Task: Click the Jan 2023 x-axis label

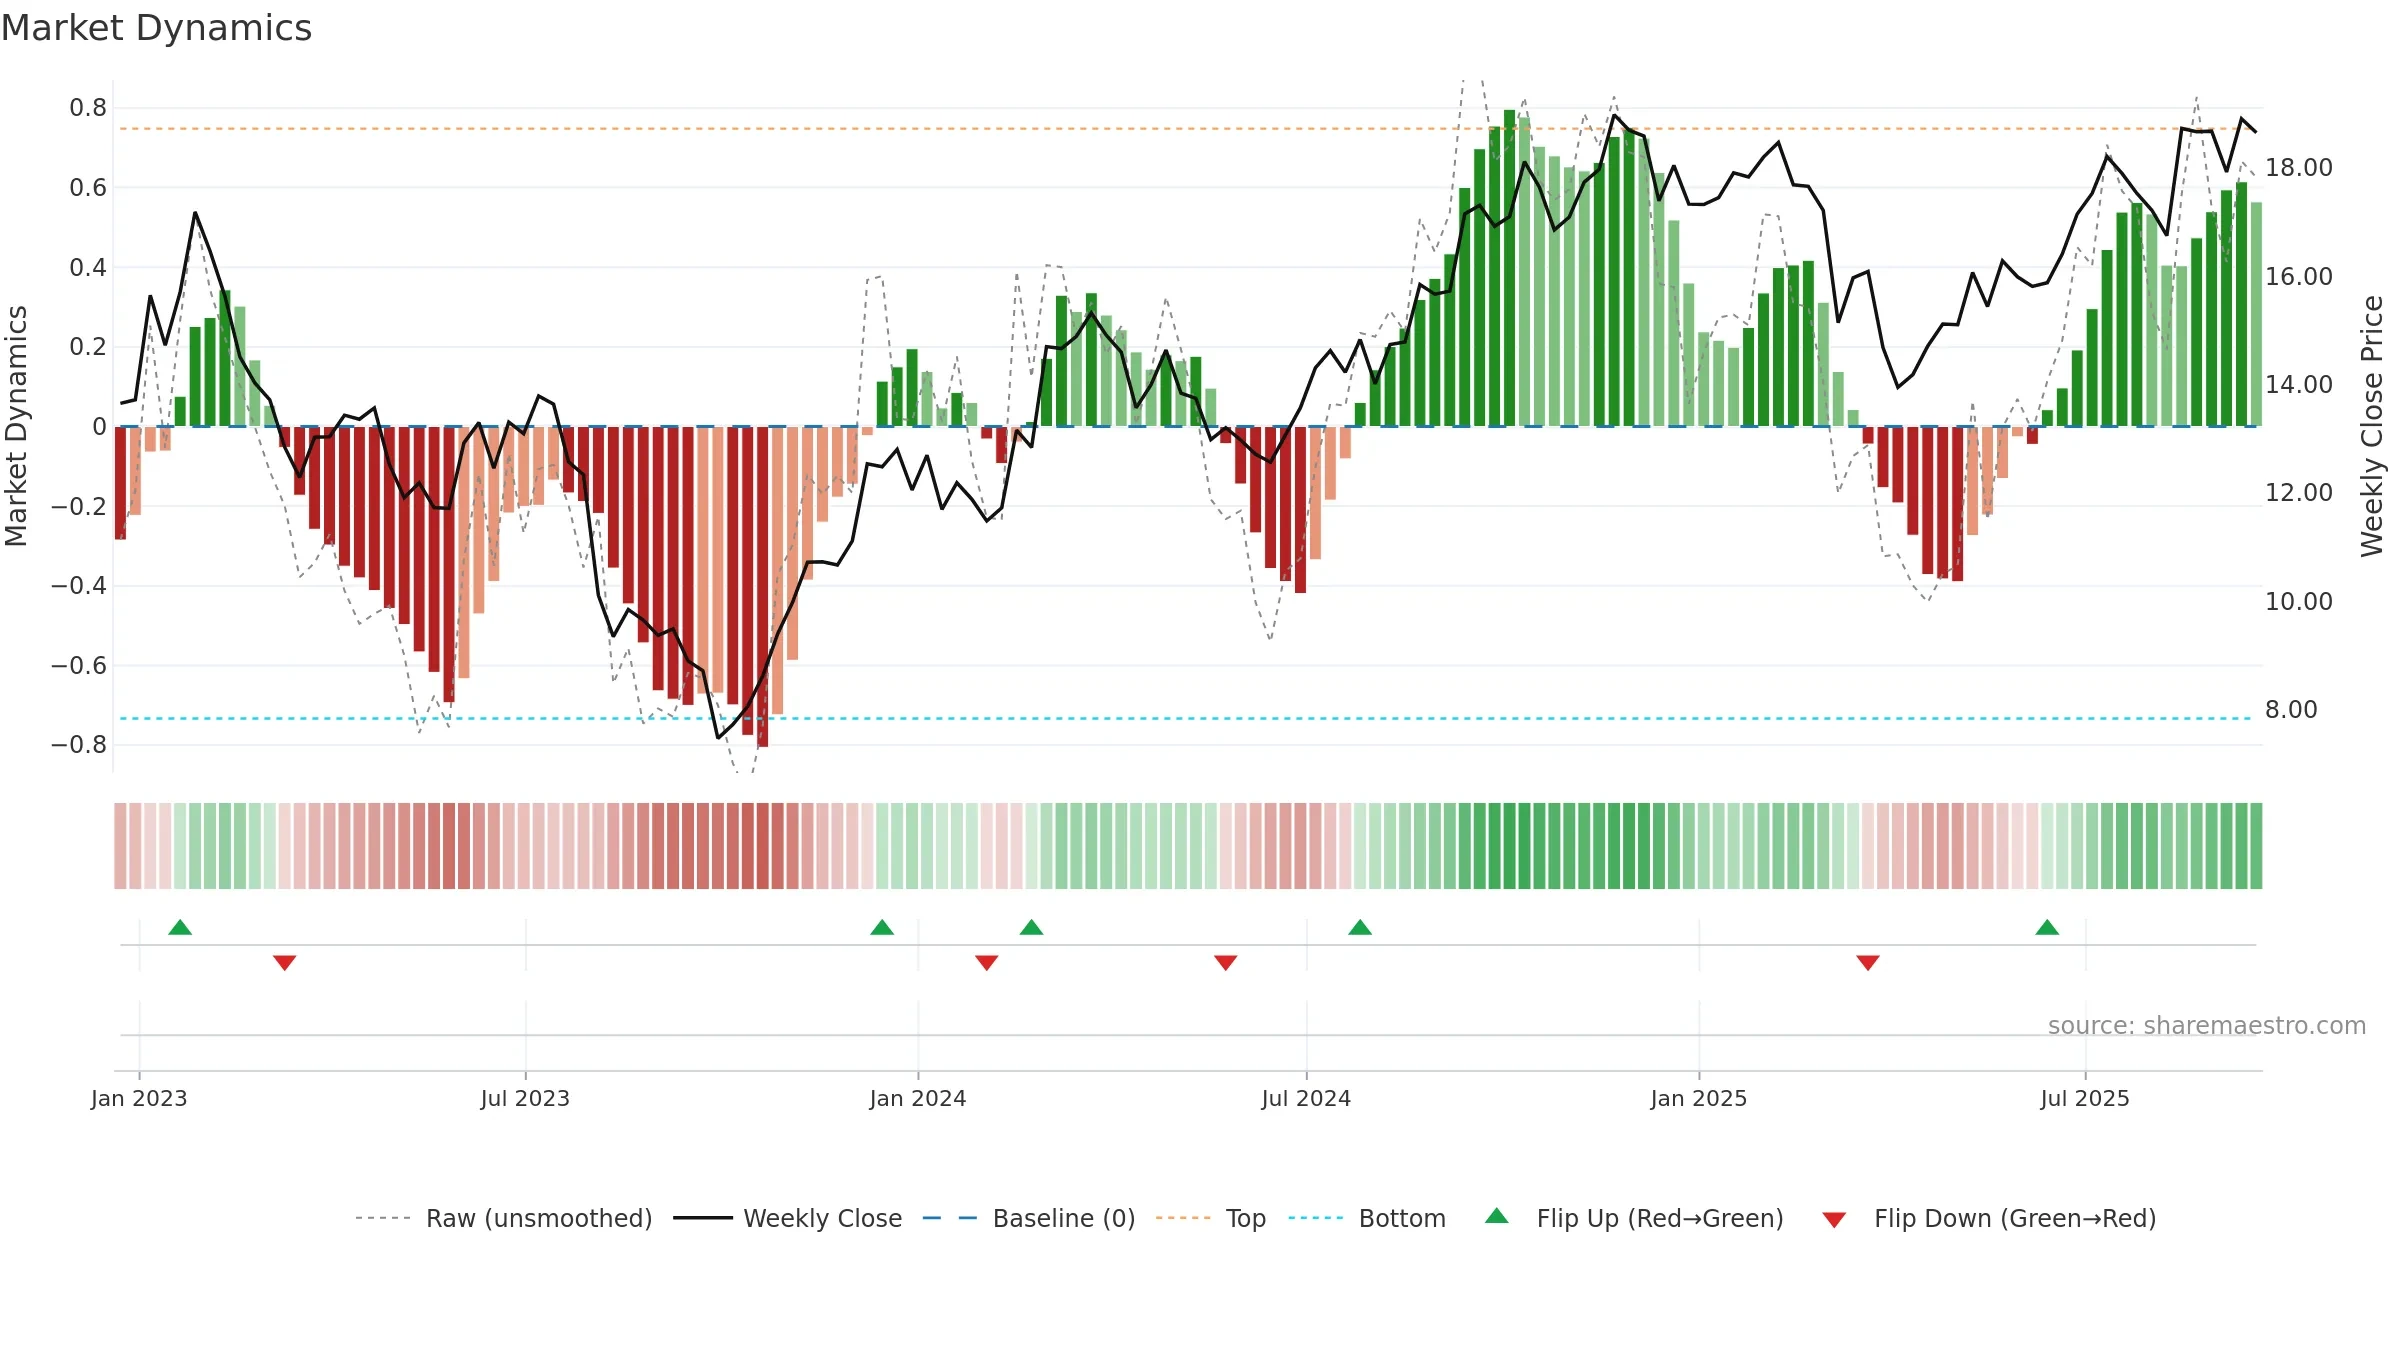Action: [x=139, y=1098]
